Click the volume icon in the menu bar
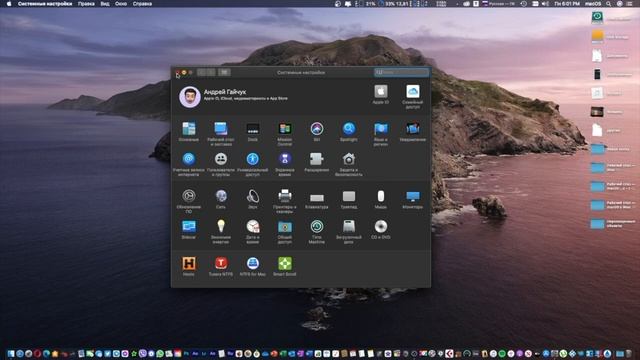Screen dimensions: 640x360 coord(545,4)
